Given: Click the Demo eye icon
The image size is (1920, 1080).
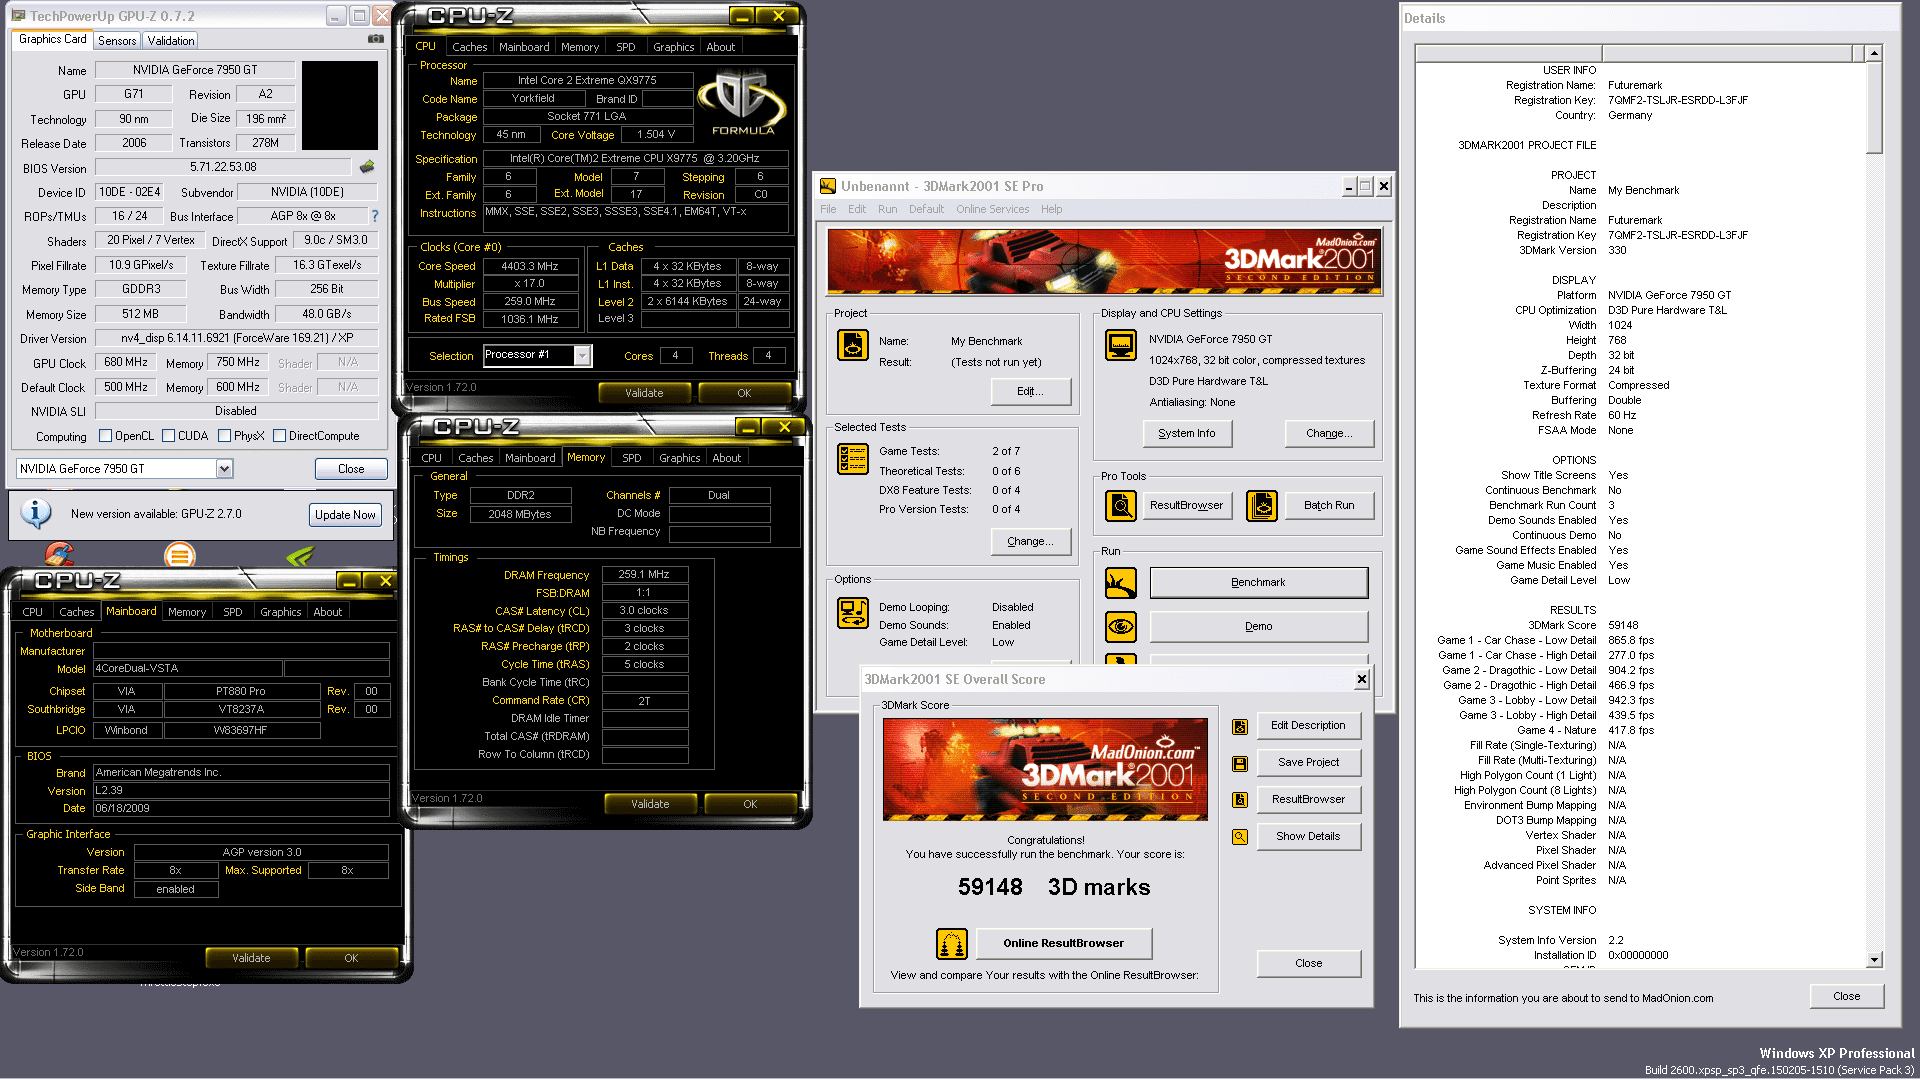Looking at the screenshot, I should tap(1121, 627).
